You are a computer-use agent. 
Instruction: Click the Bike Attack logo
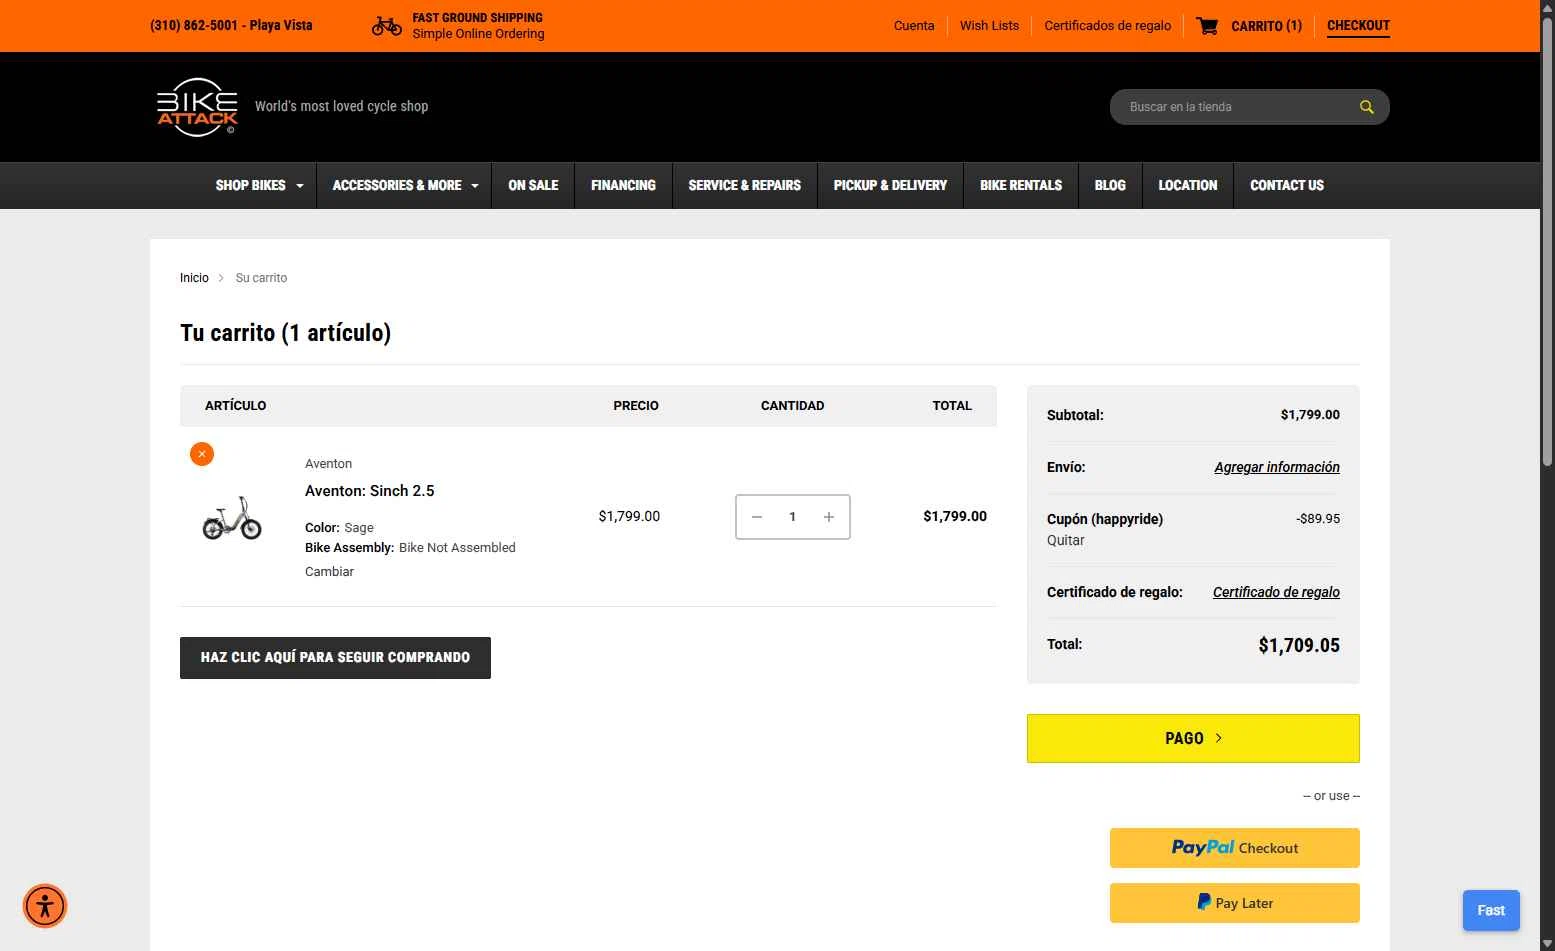197,107
